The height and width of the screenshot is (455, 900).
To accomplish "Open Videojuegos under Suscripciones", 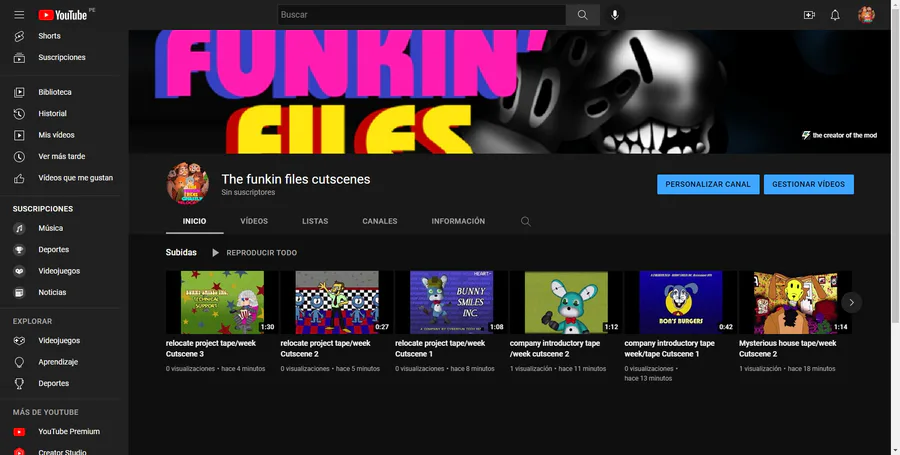I will (x=60, y=271).
